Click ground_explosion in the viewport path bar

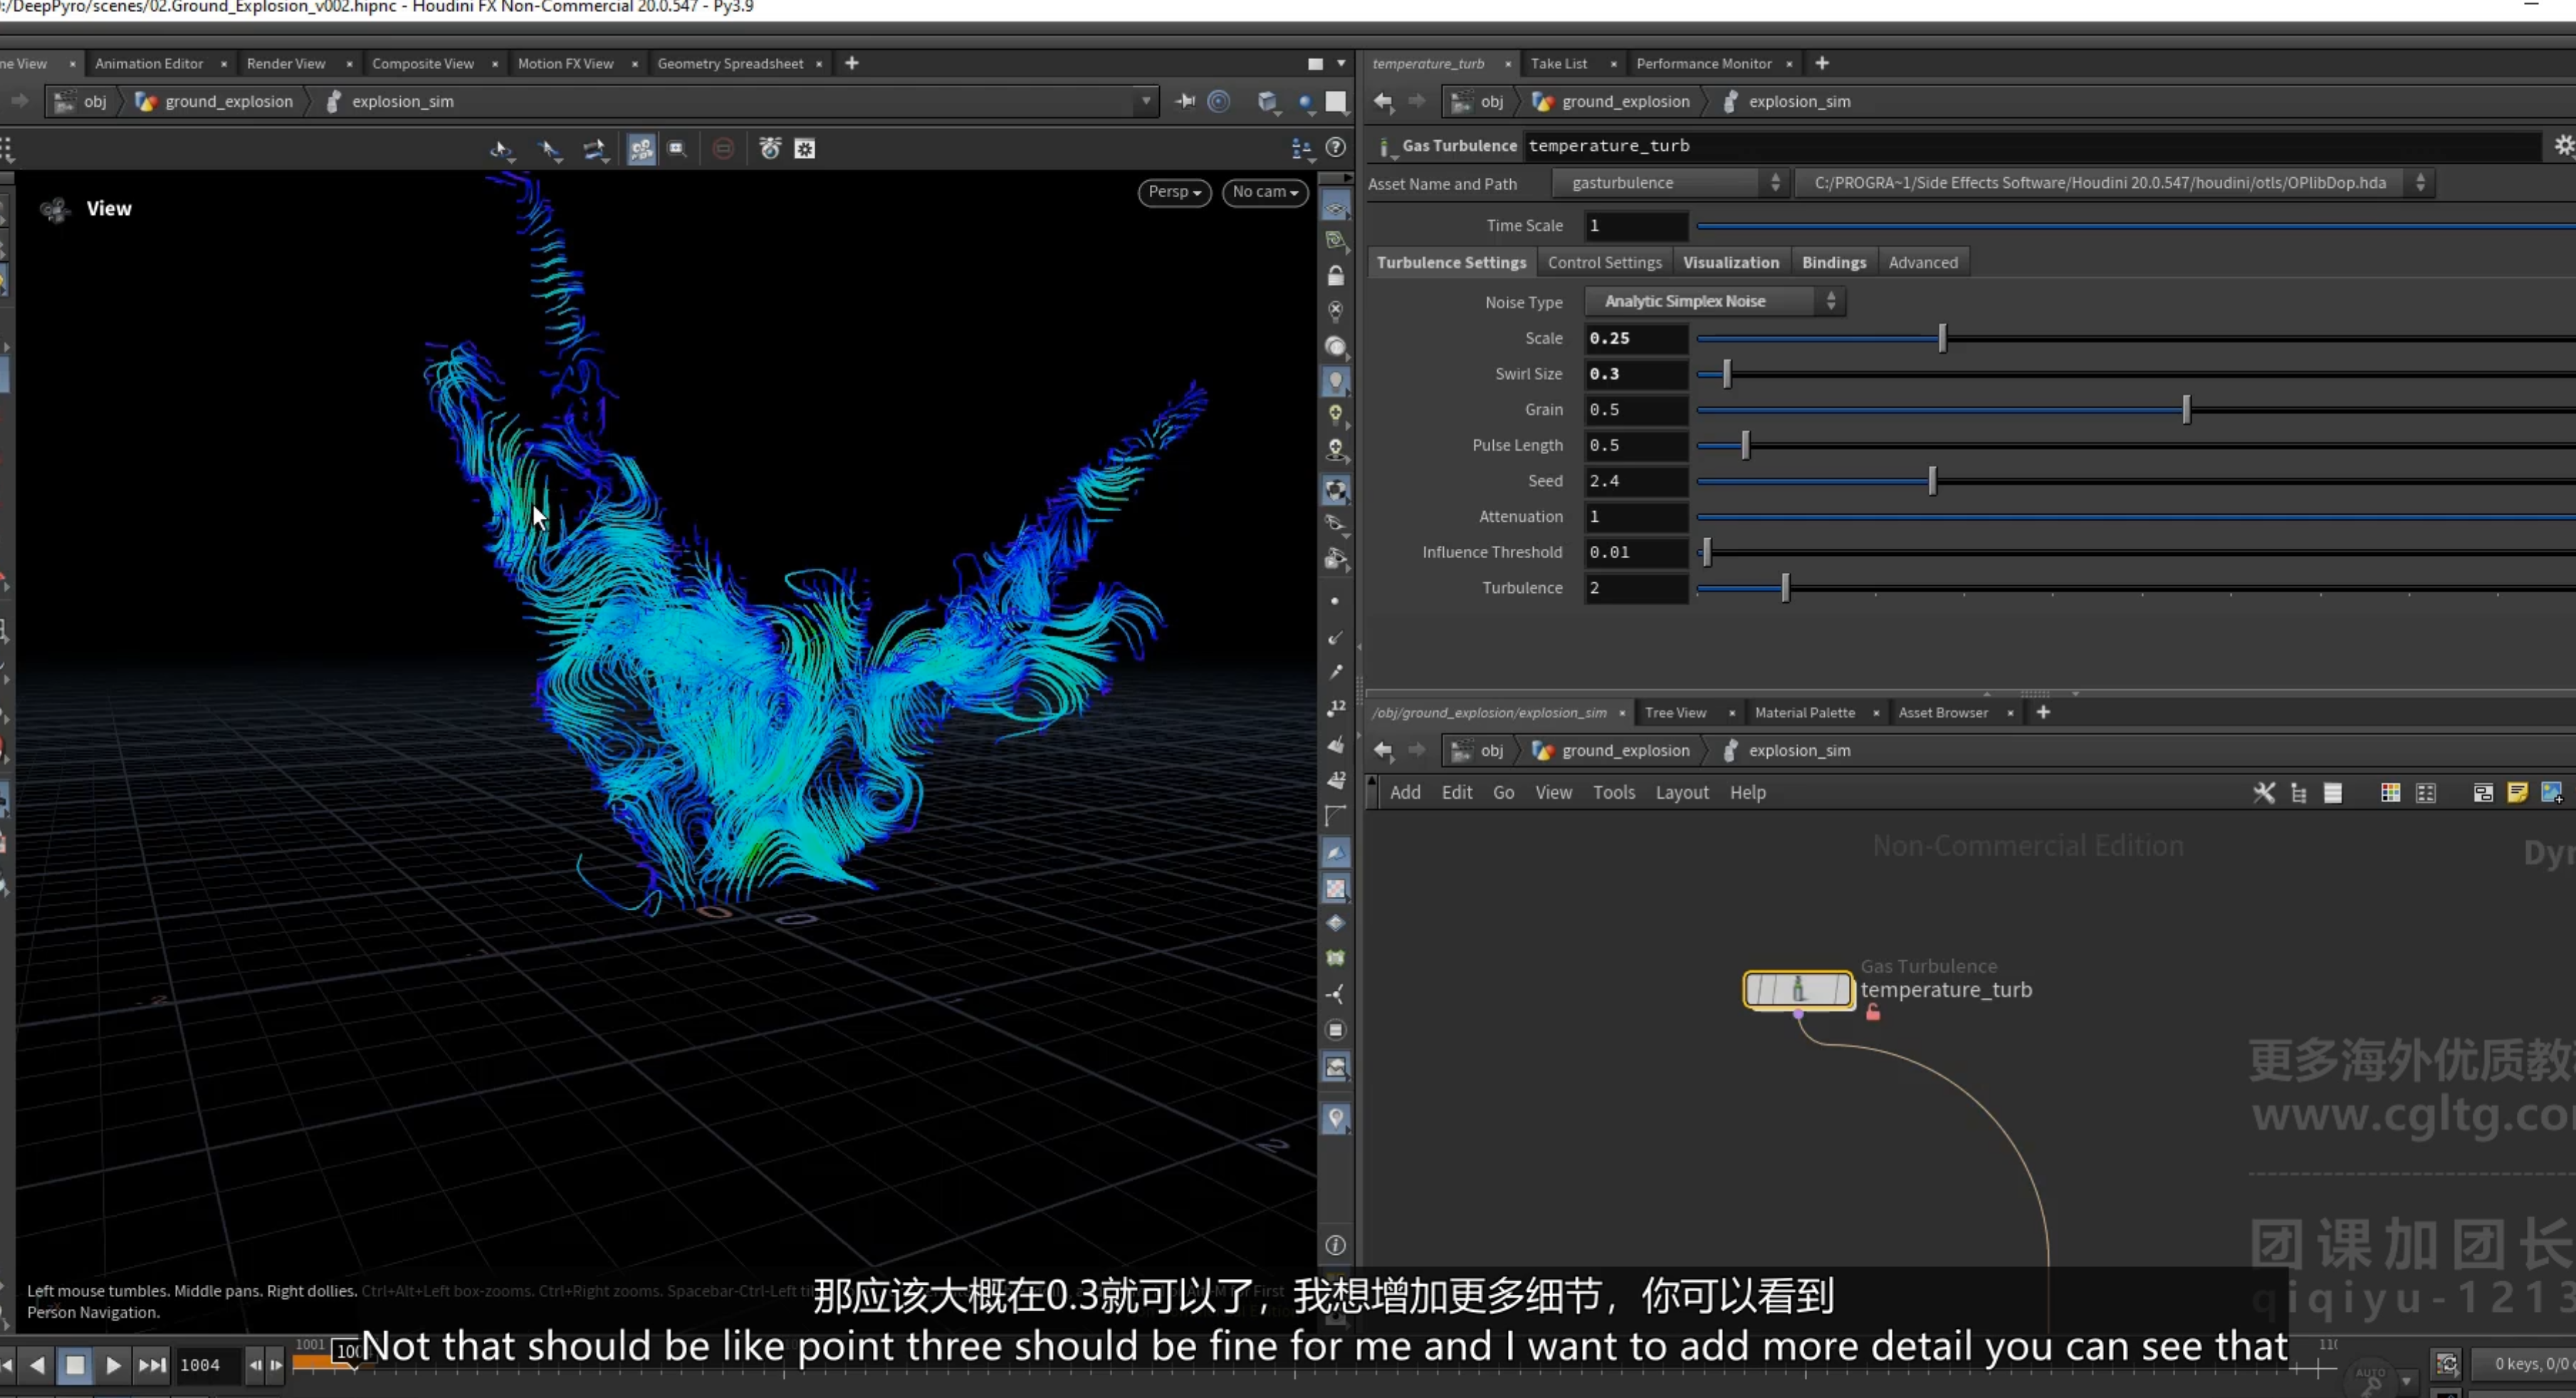pos(229,101)
